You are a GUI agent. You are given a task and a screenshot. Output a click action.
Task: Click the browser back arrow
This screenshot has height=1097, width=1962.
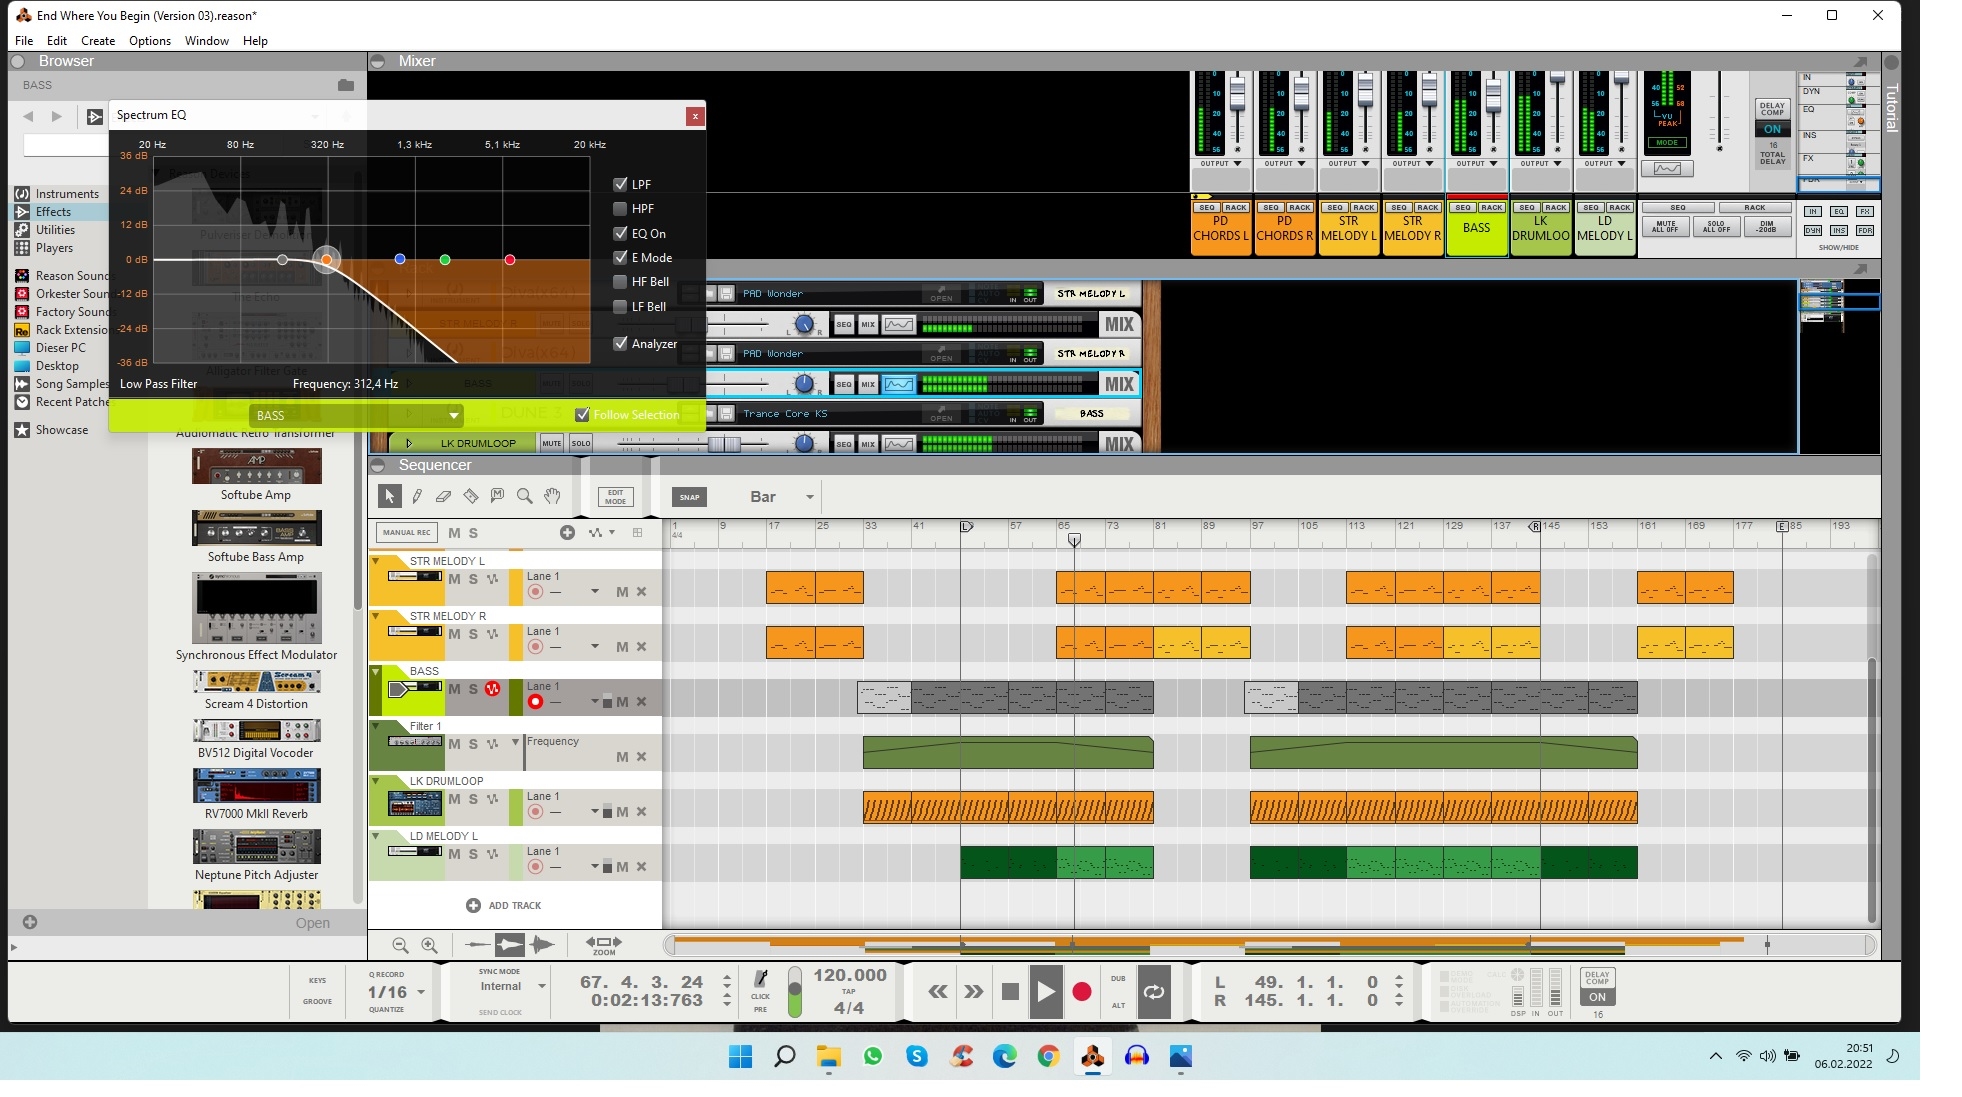pyautogui.click(x=28, y=116)
